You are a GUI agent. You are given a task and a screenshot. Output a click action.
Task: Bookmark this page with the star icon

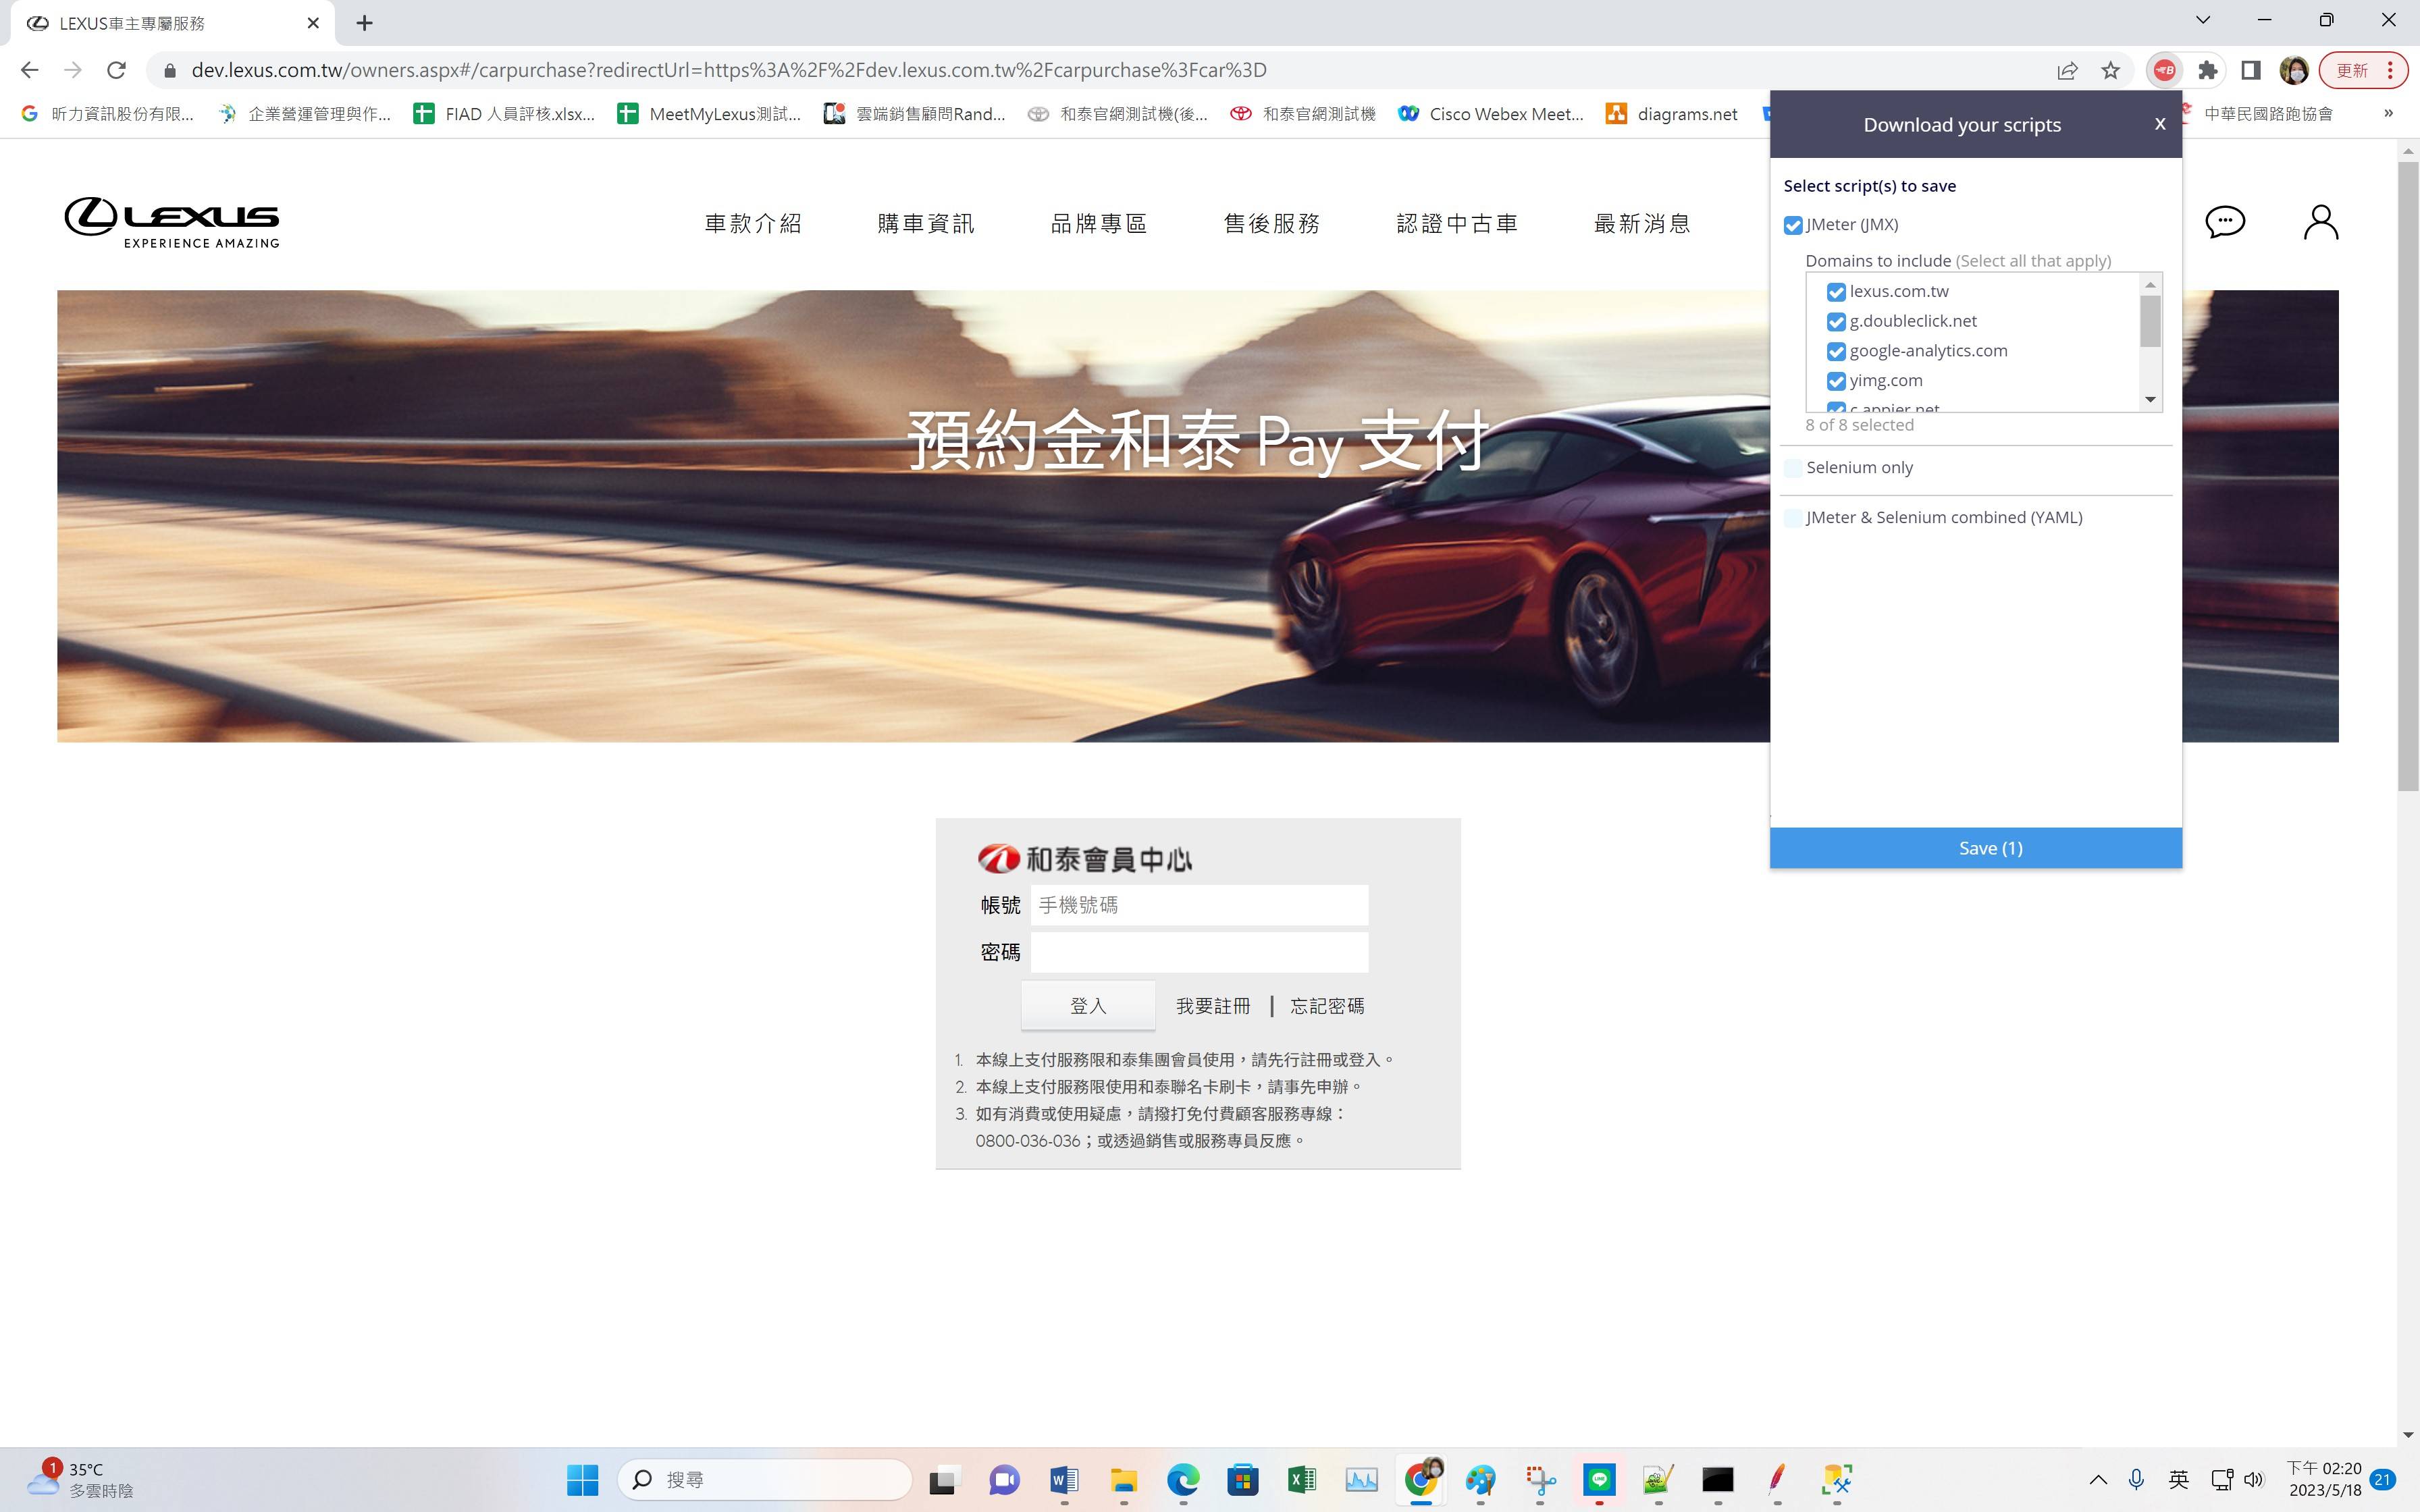click(2110, 70)
